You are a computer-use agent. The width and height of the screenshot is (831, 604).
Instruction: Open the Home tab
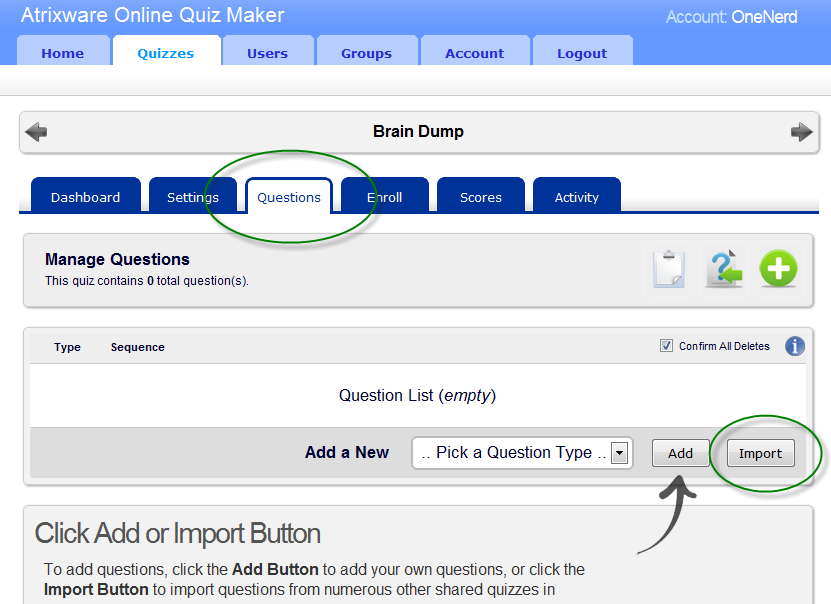(63, 51)
